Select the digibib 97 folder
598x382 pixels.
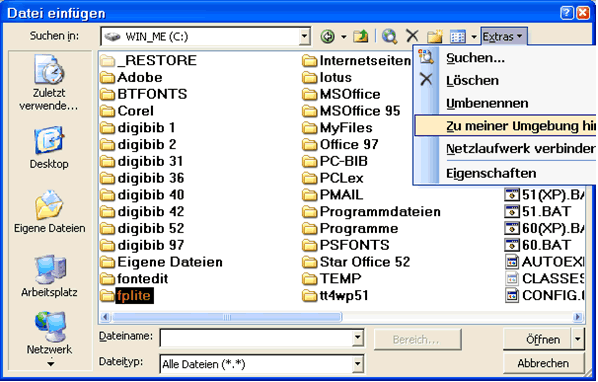coord(142,245)
